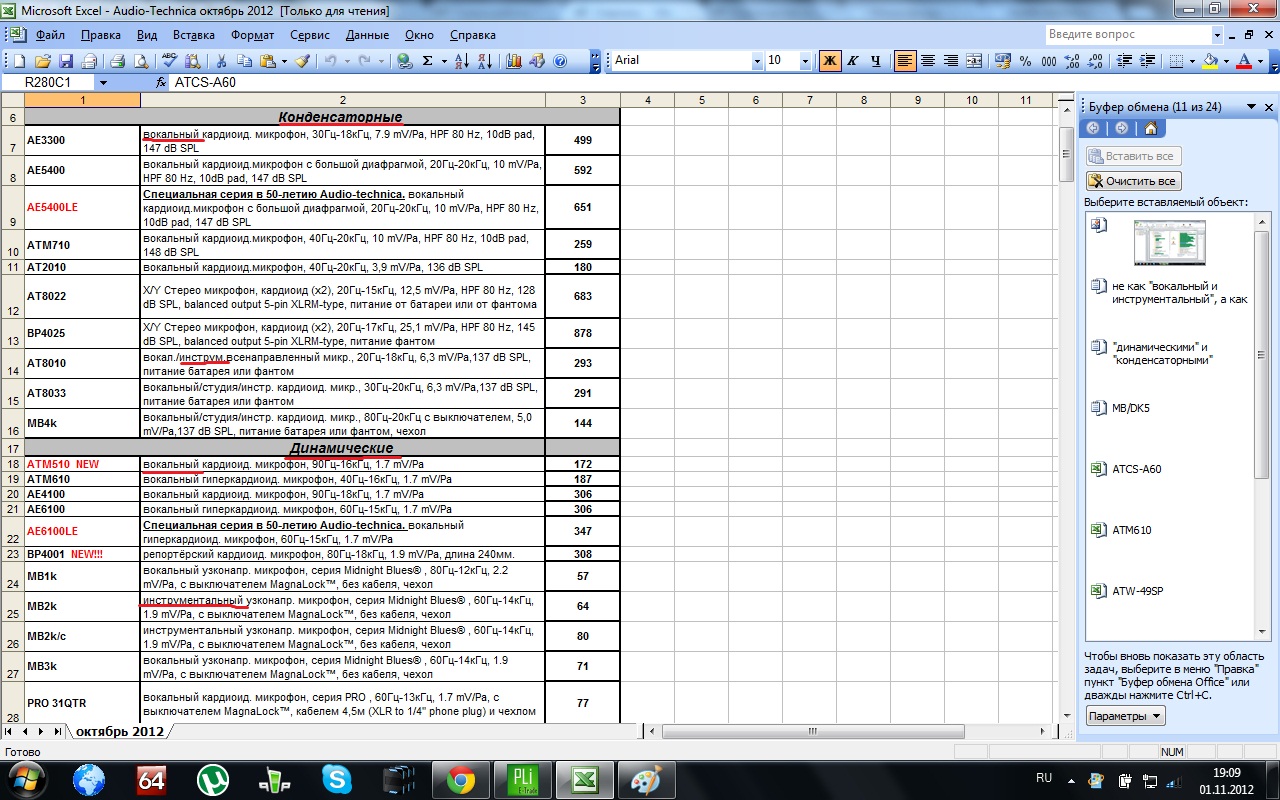This screenshot has width=1280, height=800.
Task: Click the Merge and Center icon
Action: click(973, 61)
